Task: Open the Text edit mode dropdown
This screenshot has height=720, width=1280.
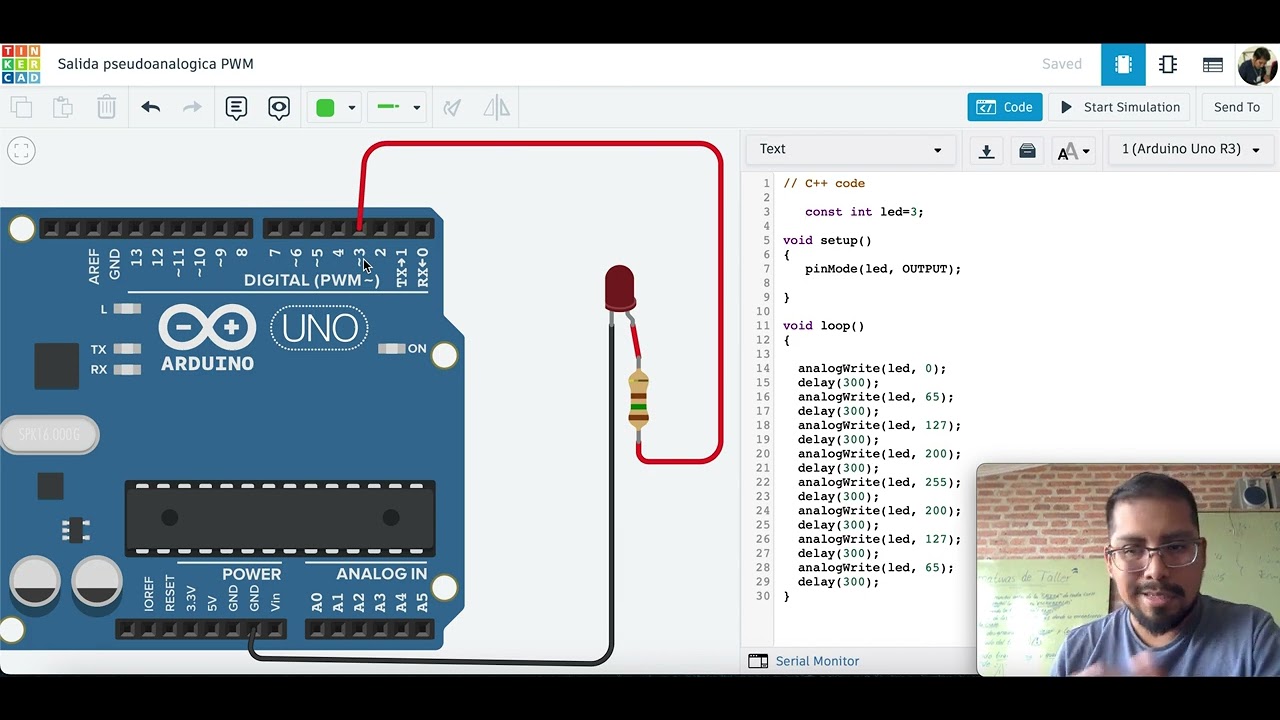Action: [x=850, y=149]
